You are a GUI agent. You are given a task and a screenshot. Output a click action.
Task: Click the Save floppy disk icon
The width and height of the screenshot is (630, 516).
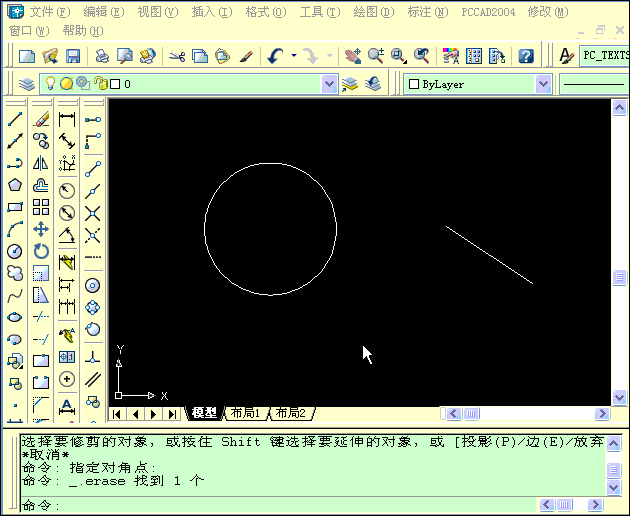click(73, 56)
